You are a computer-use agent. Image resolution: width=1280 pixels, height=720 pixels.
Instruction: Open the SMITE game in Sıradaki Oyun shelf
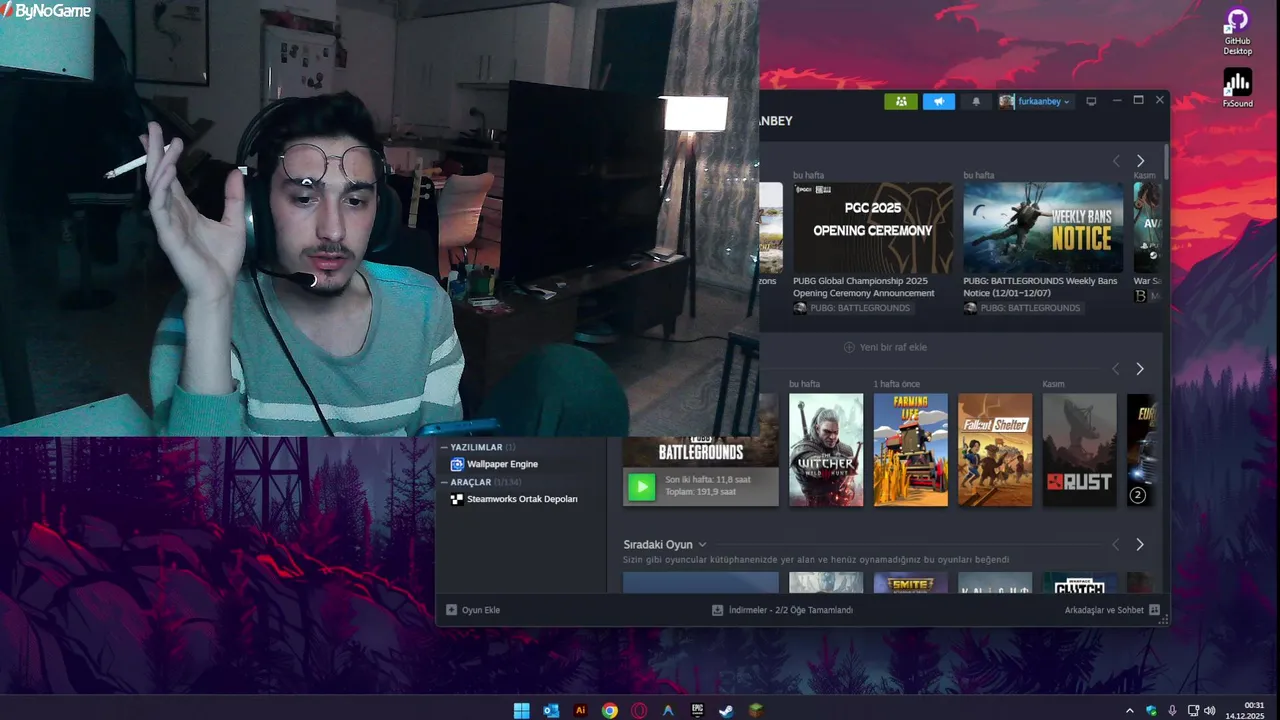[911, 583]
